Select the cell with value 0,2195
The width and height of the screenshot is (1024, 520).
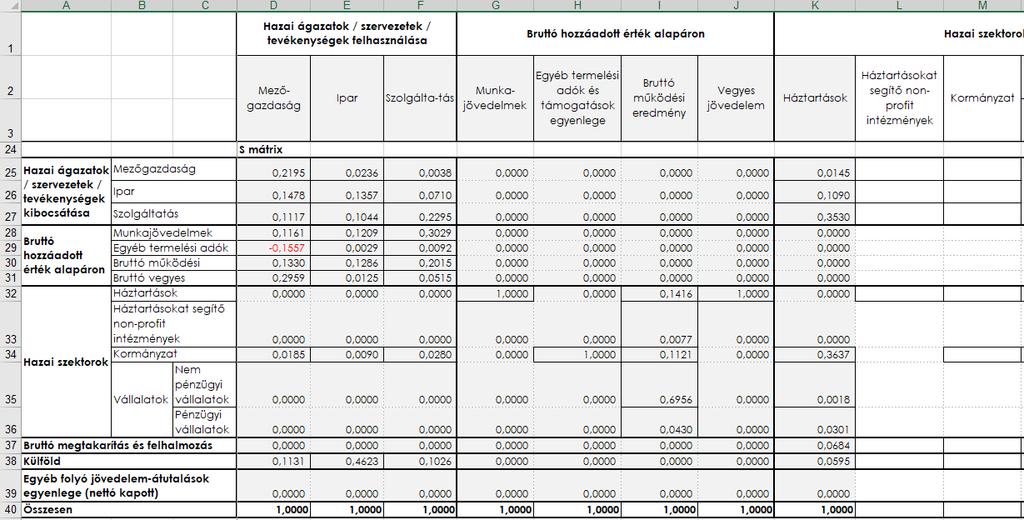click(274, 169)
